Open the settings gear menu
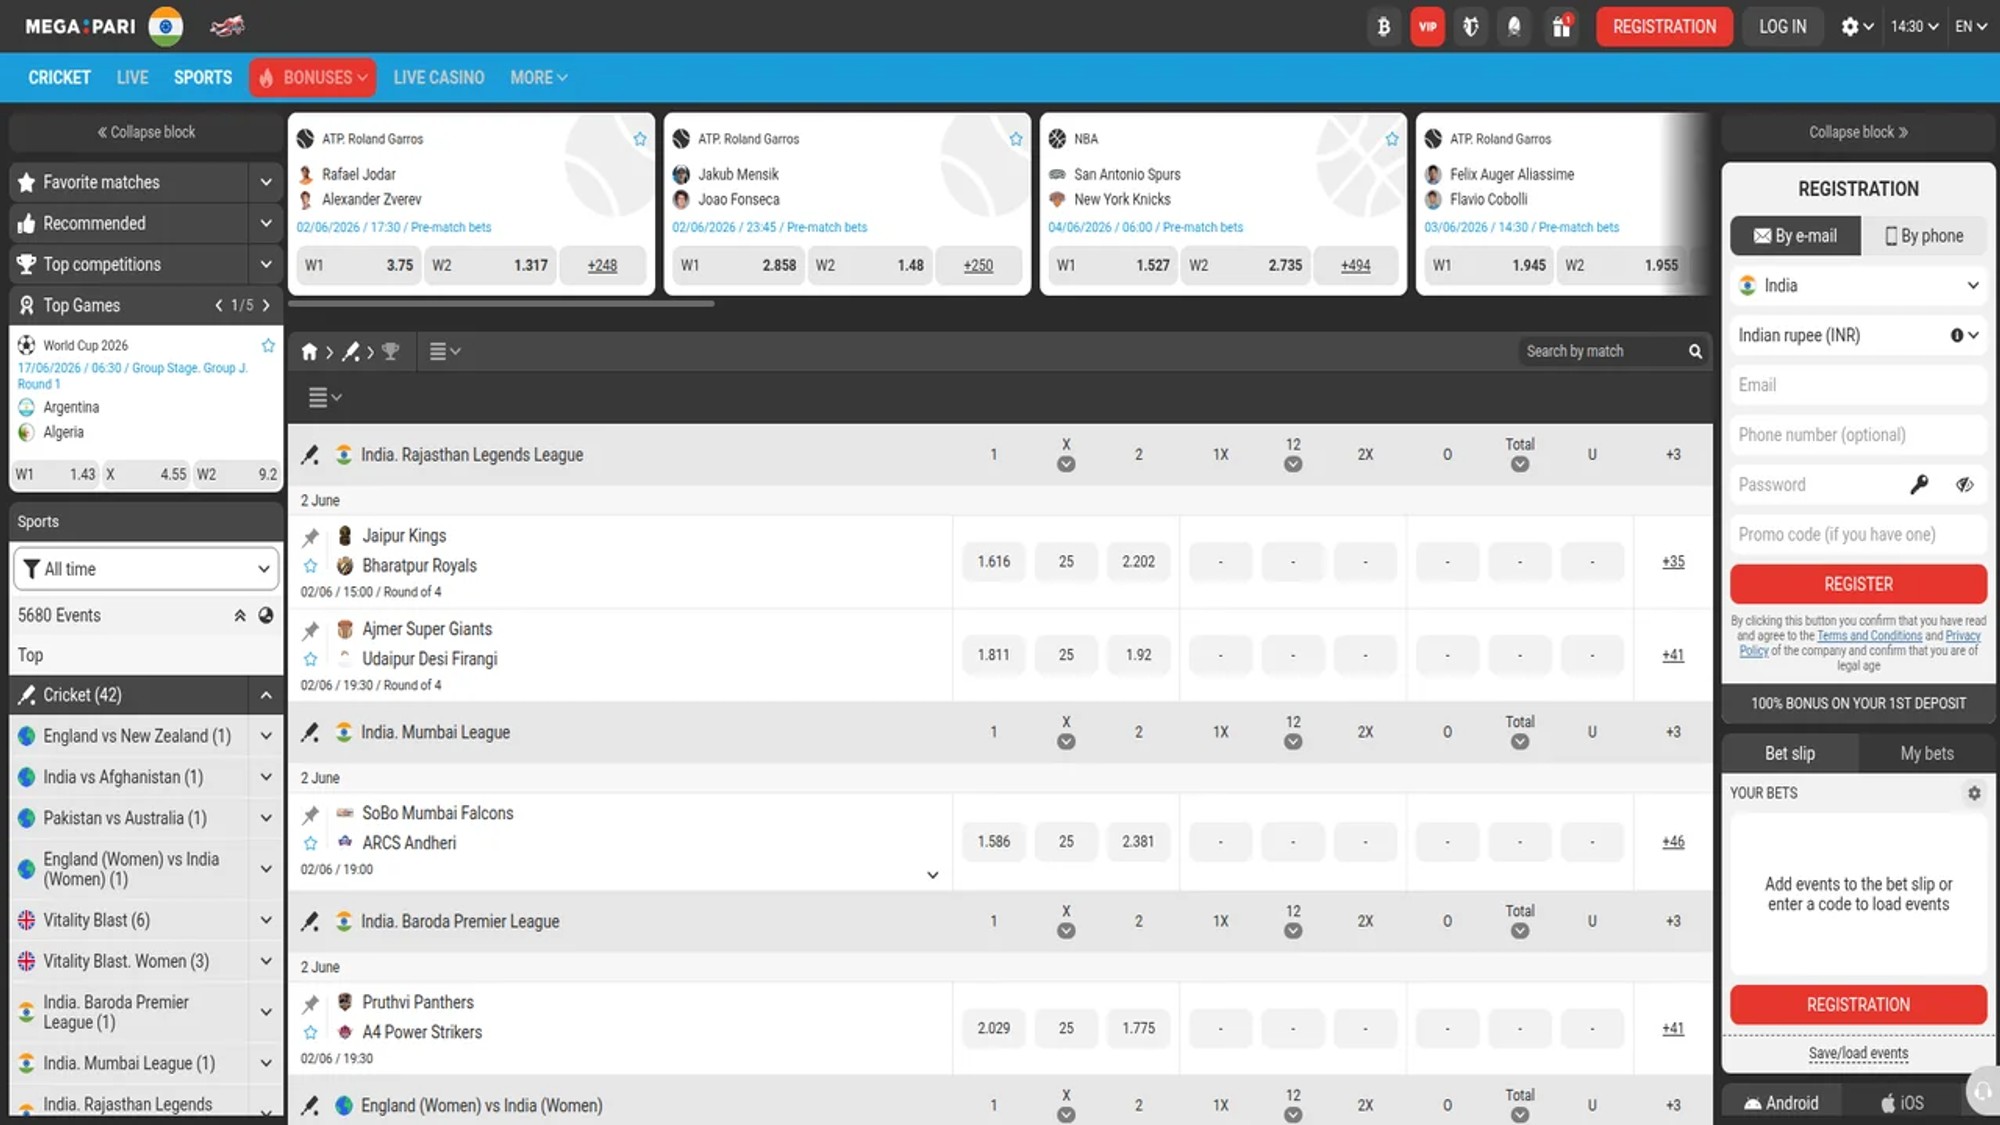This screenshot has height=1125, width=2000. pyautogui.click(x=1856, y=27)
